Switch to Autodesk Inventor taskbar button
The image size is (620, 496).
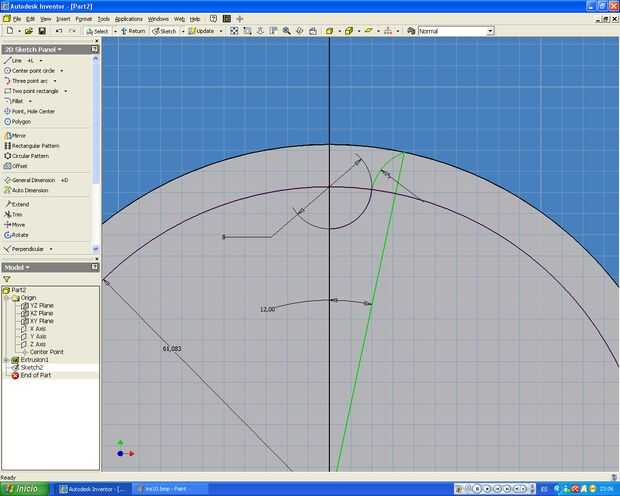pyautogui.click(x=93, y=489)
